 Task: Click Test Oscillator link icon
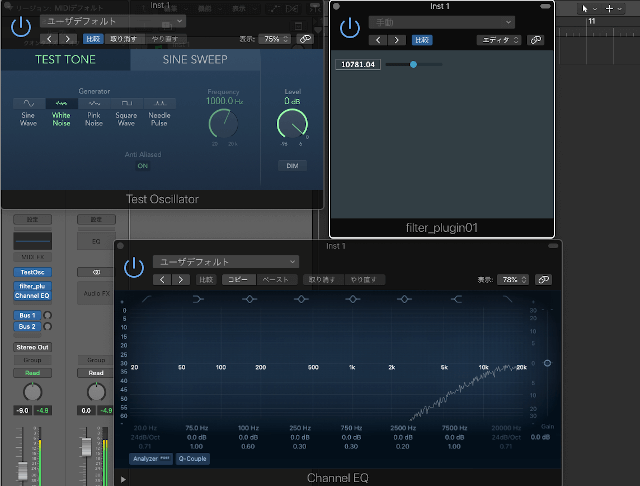point(305,39)
